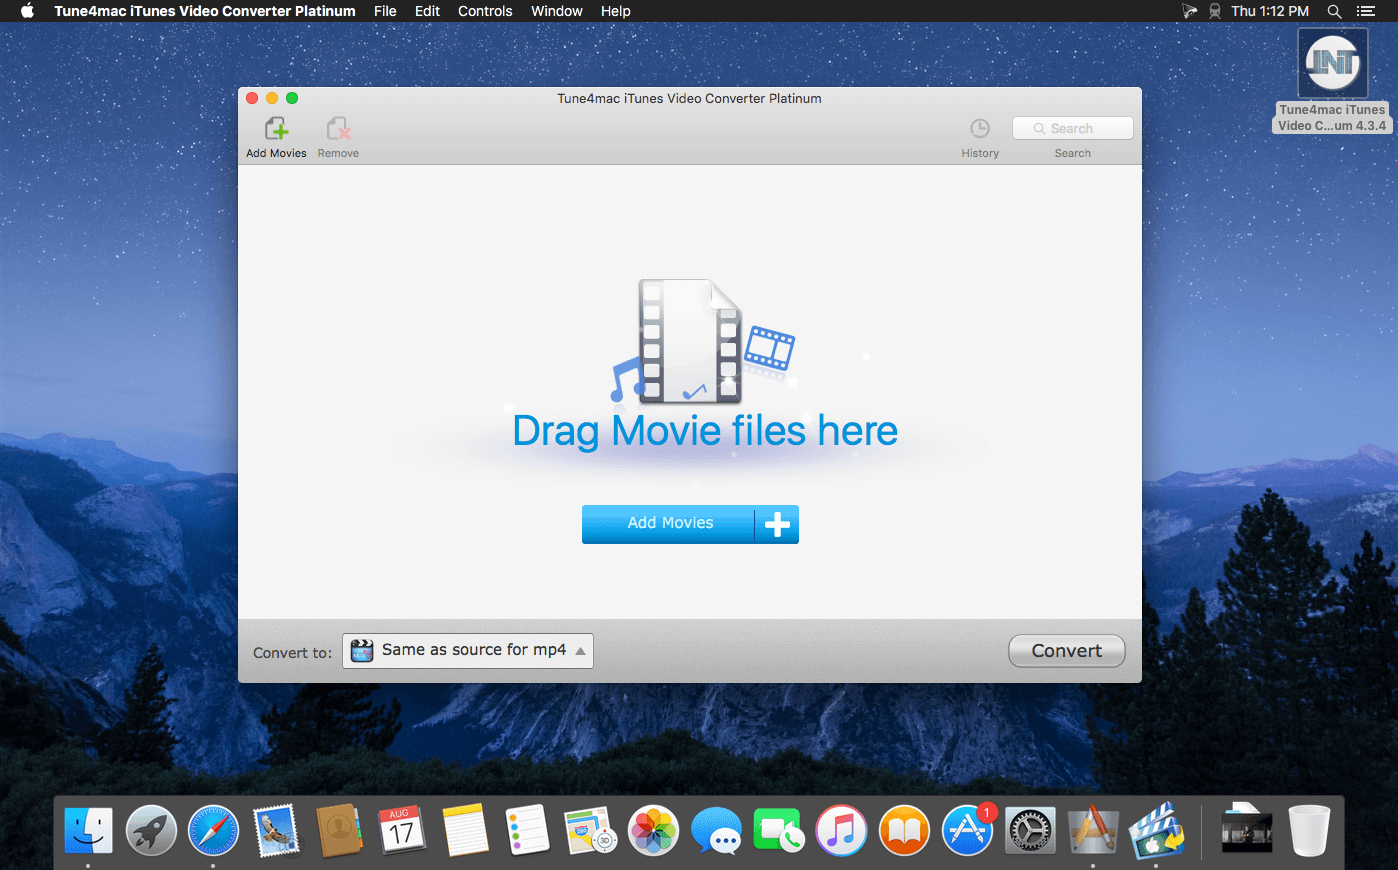This screenshot has width=1398, height=870.
Task: Open the Help menu
Action: coord(616,11)
